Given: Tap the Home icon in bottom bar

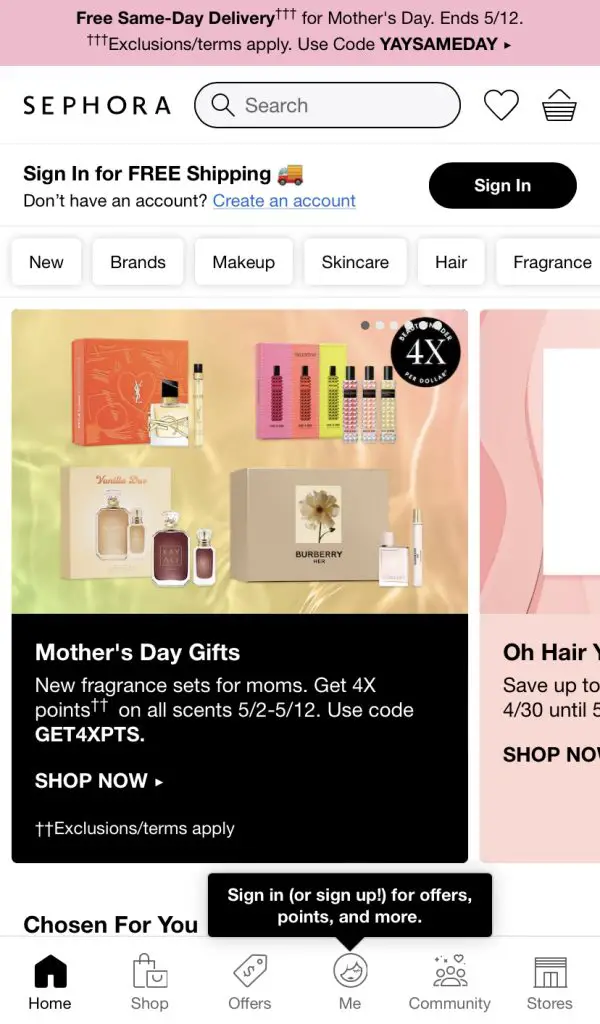Looking at the screenshot, I should (50, 970).
